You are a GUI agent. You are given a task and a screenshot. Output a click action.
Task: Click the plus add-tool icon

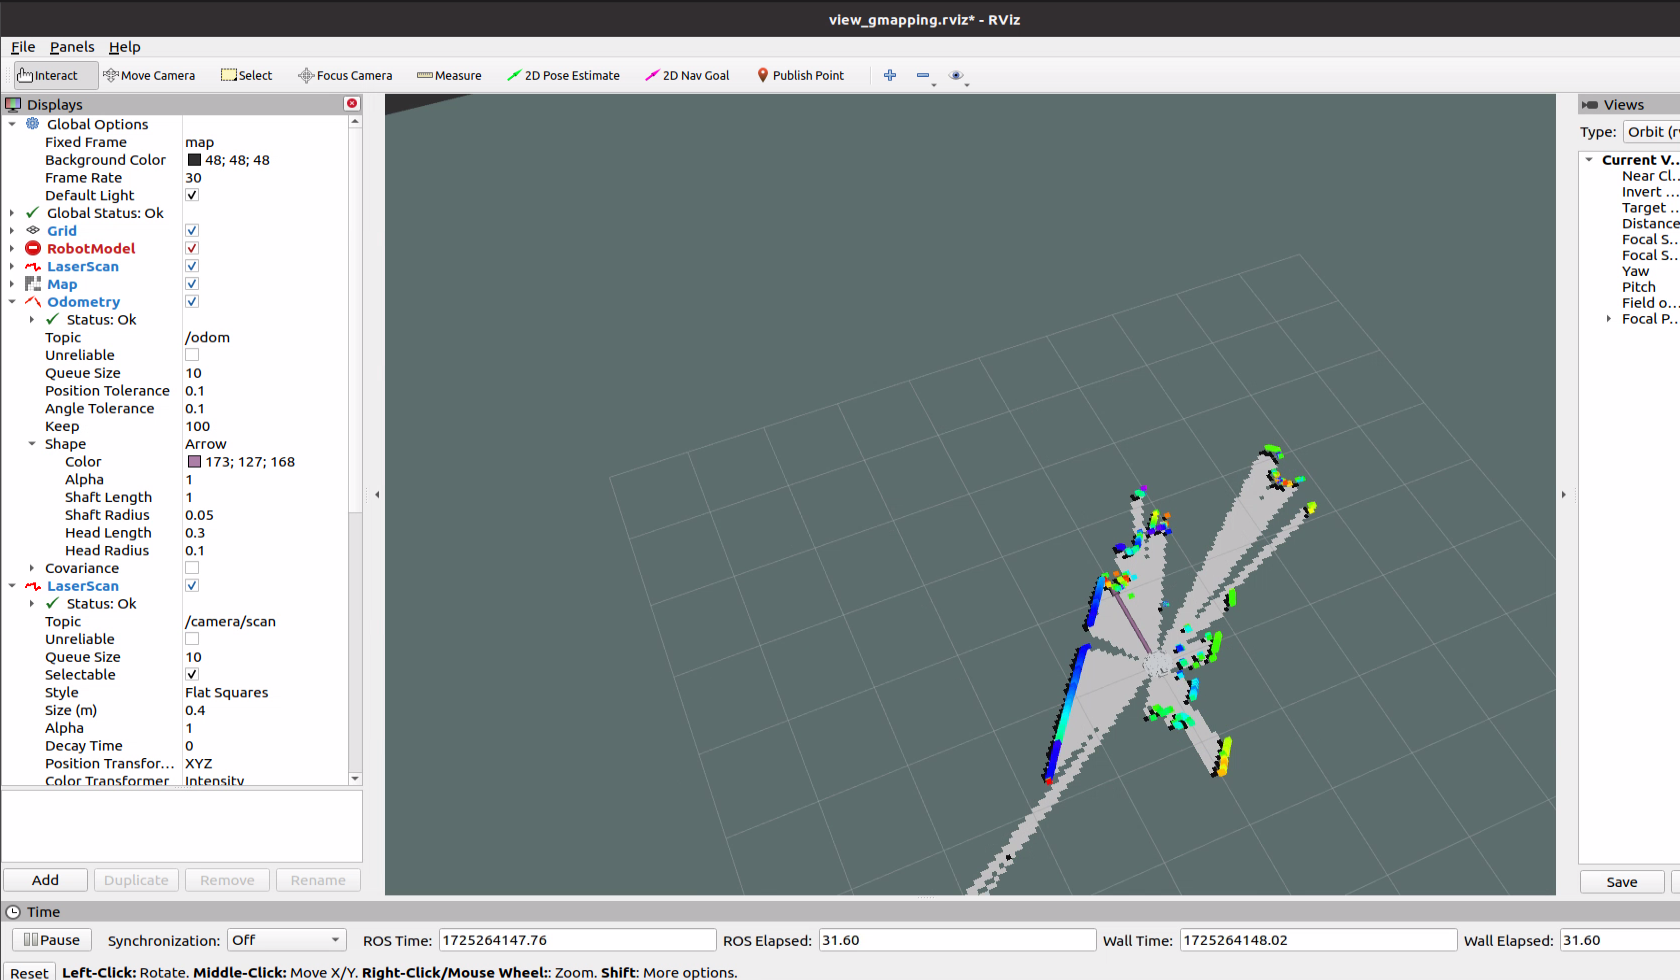coord(890,75)
